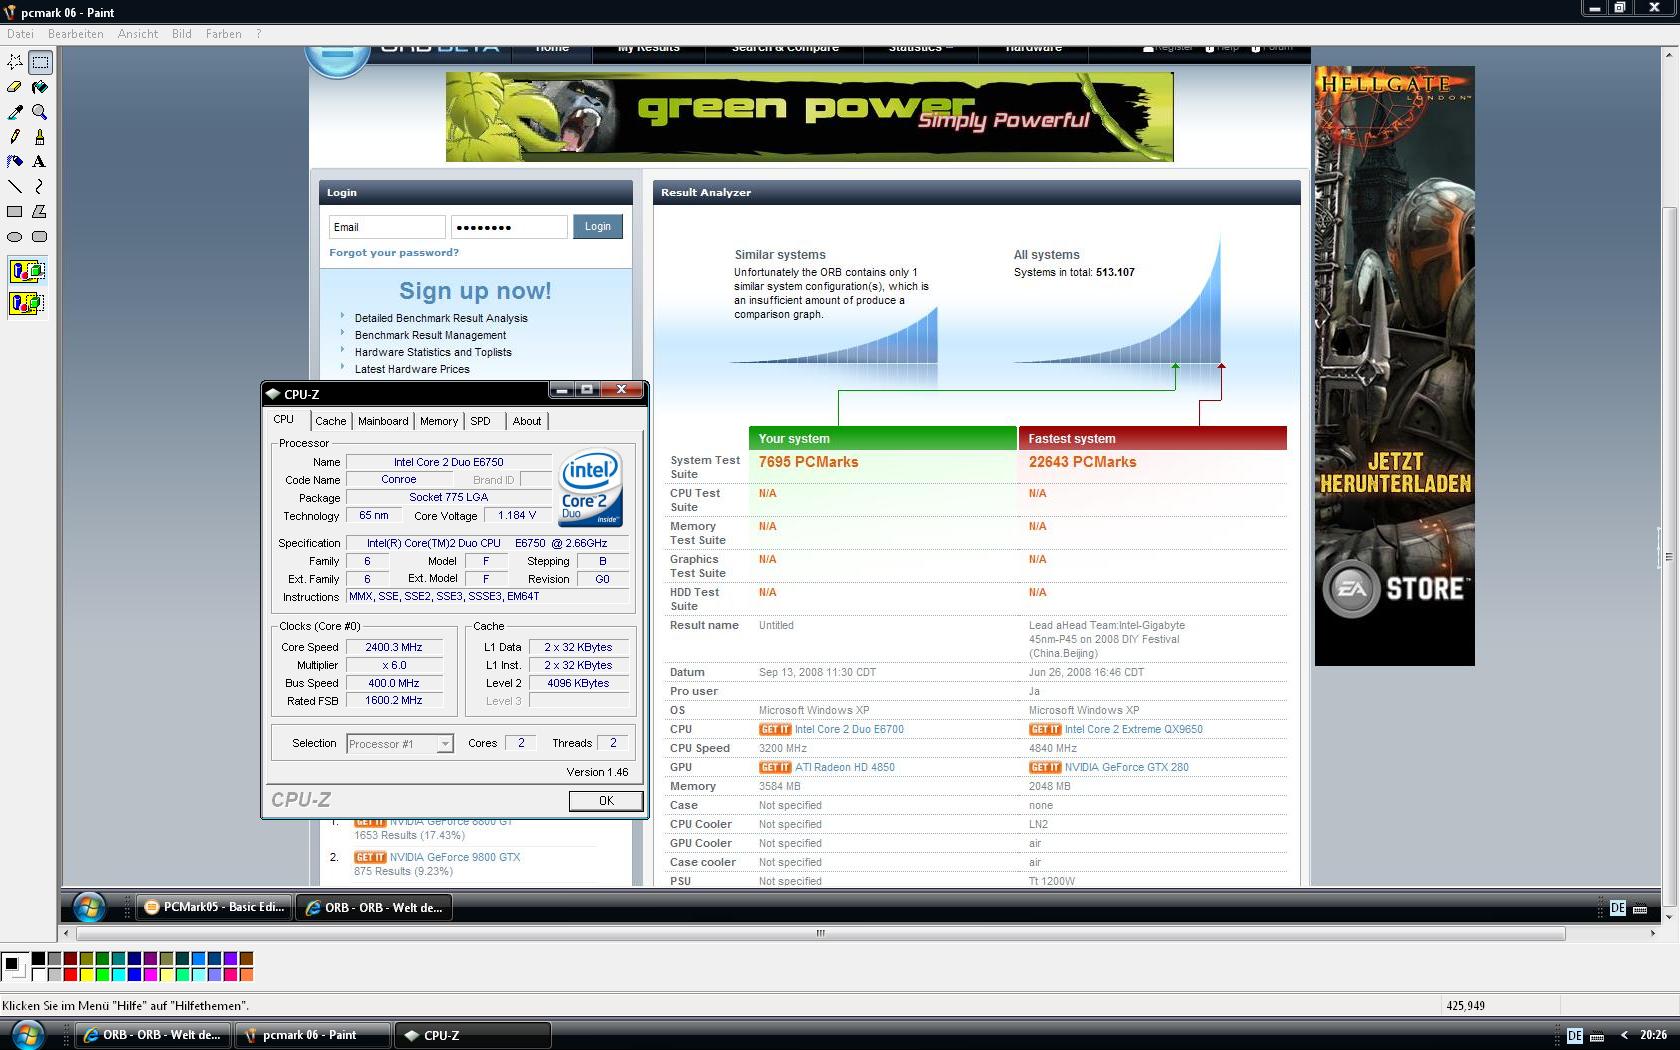Choose the white palette swatch
1680x1050 pixels.
(39, 975)
